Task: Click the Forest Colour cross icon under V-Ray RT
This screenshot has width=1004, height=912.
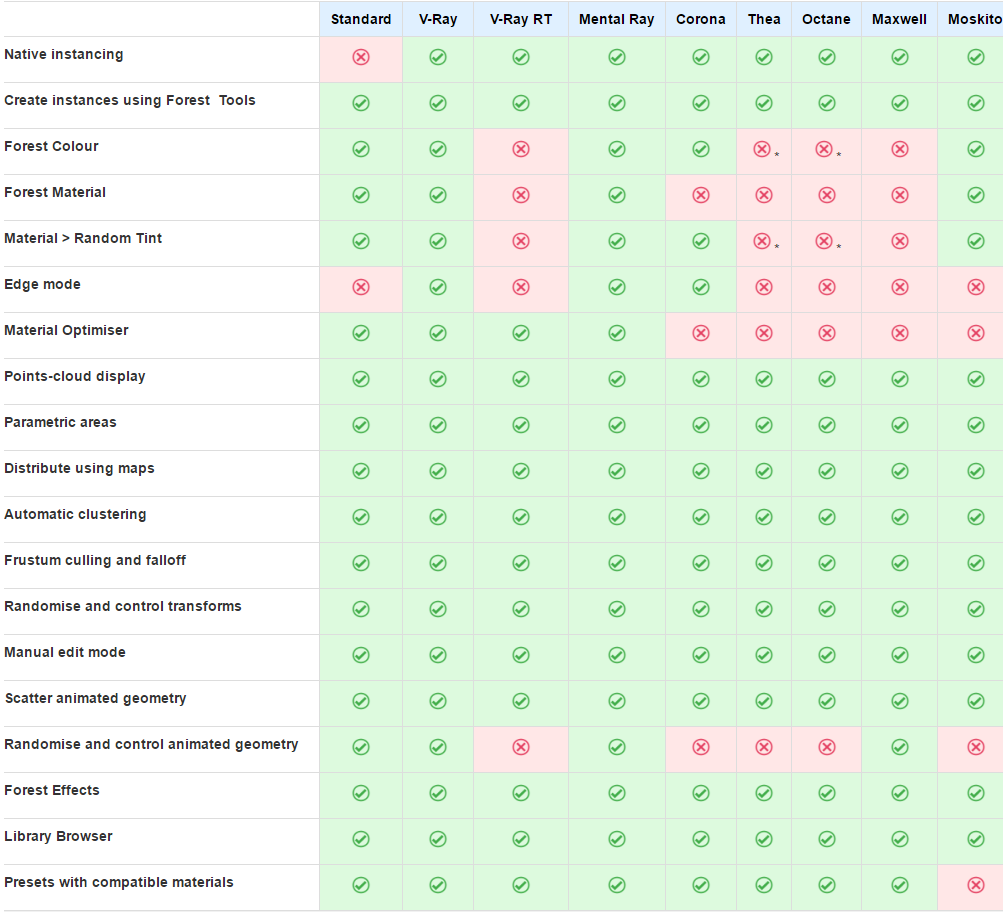Action: 521,149
